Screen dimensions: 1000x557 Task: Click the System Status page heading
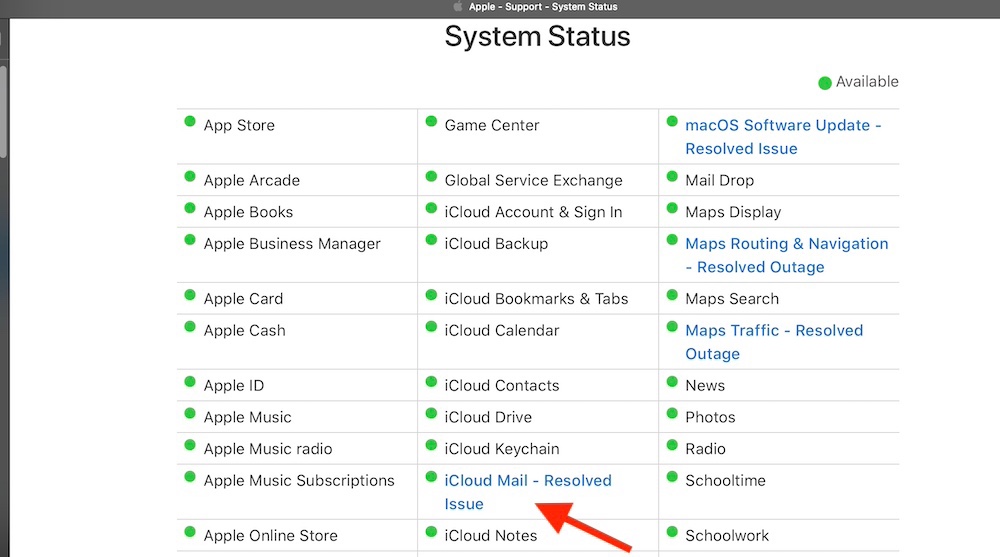(537, 36)
